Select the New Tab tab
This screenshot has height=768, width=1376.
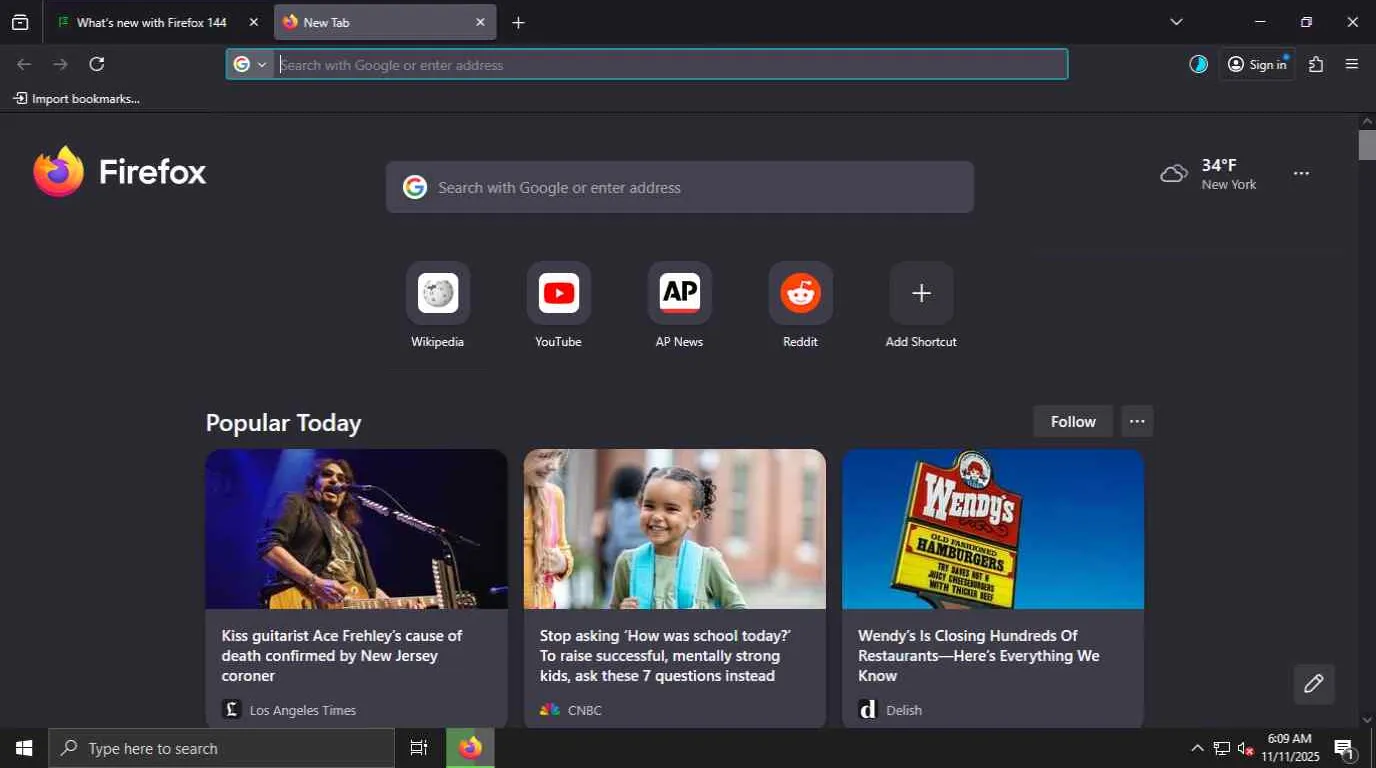pos(385,22)
